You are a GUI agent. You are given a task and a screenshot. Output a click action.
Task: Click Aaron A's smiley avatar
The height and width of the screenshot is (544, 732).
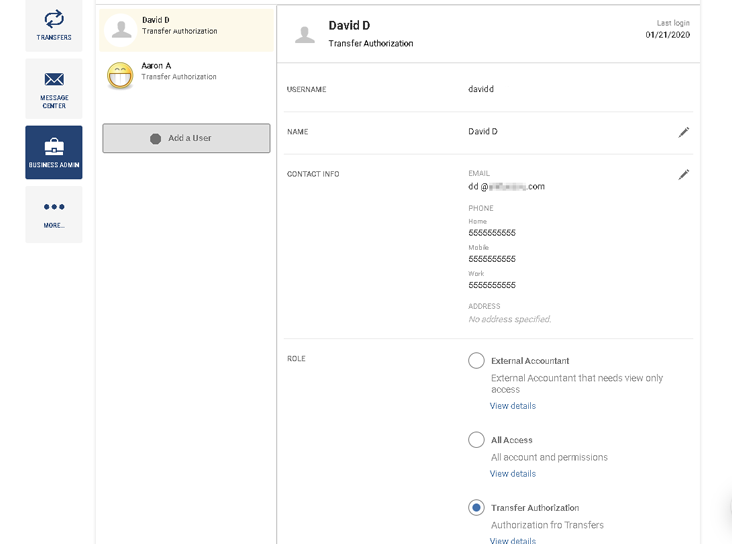coord(120,76)
